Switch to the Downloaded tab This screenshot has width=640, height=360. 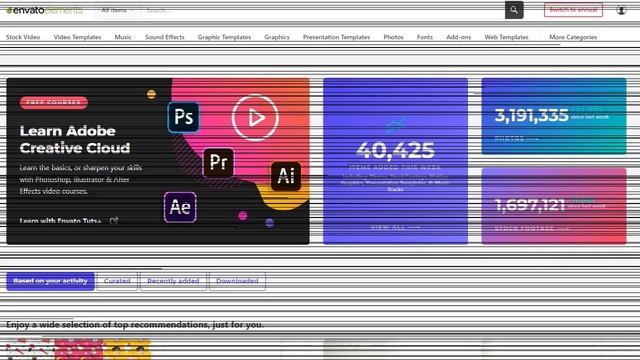click(237, 281)
